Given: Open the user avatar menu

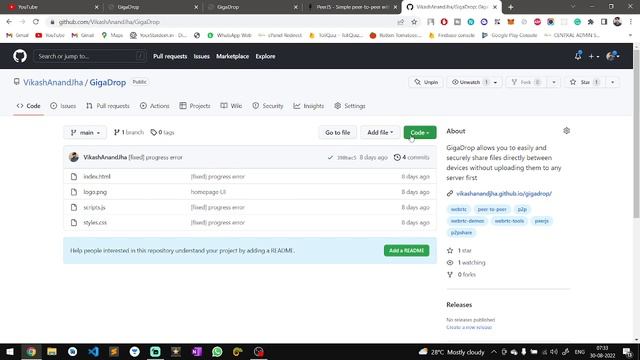Looking at the screenshot, I should (613, 56).
